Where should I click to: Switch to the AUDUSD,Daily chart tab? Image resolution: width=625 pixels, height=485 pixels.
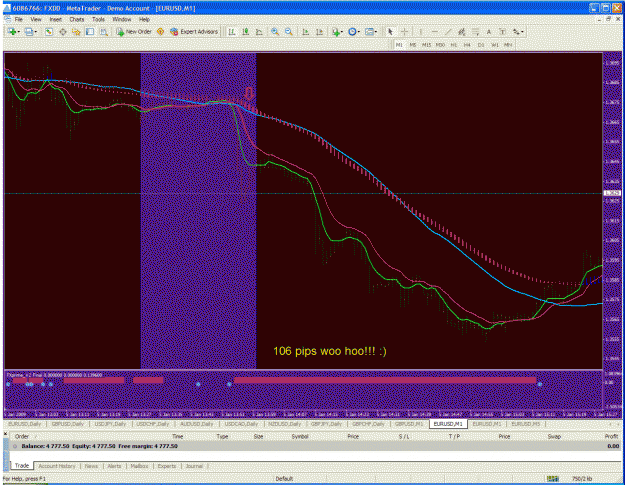pyautogui.click(x=197, y=424)
